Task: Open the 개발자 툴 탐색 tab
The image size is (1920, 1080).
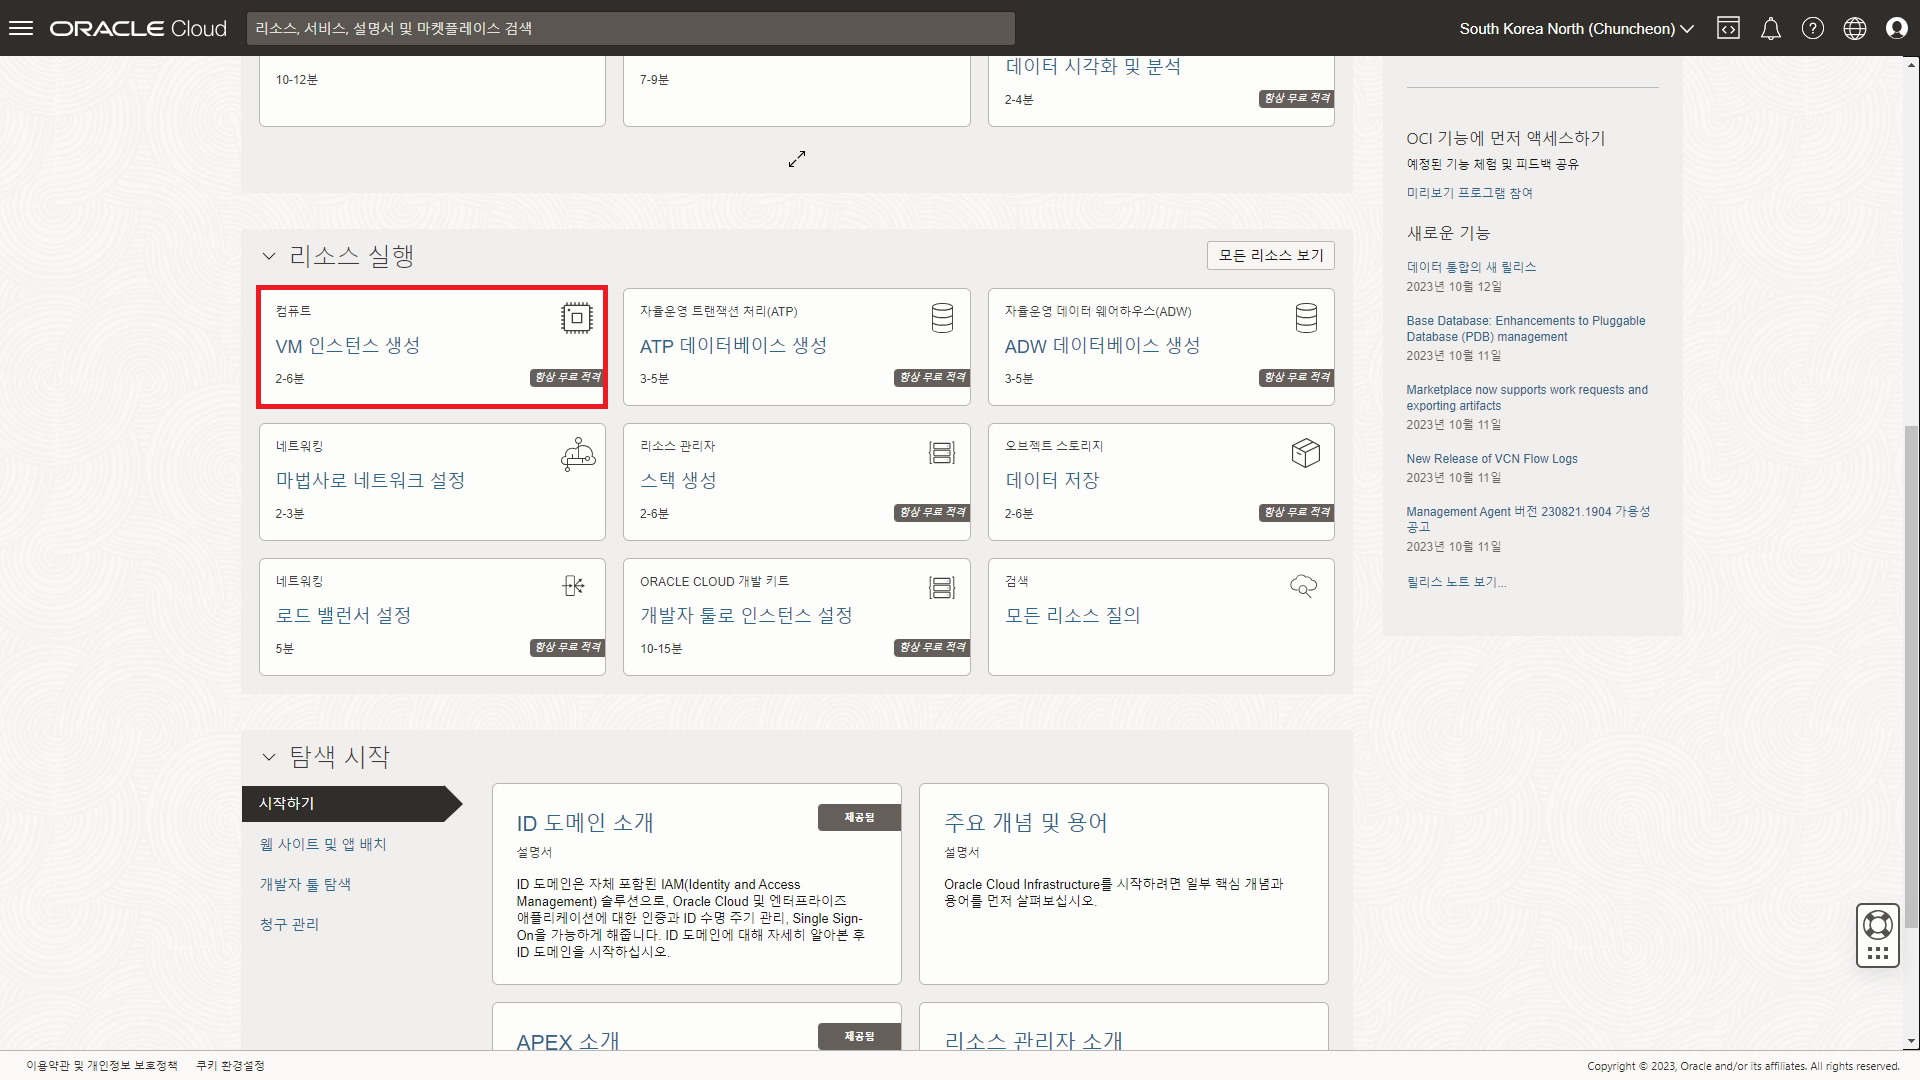Action: click(x=305, y=884)
